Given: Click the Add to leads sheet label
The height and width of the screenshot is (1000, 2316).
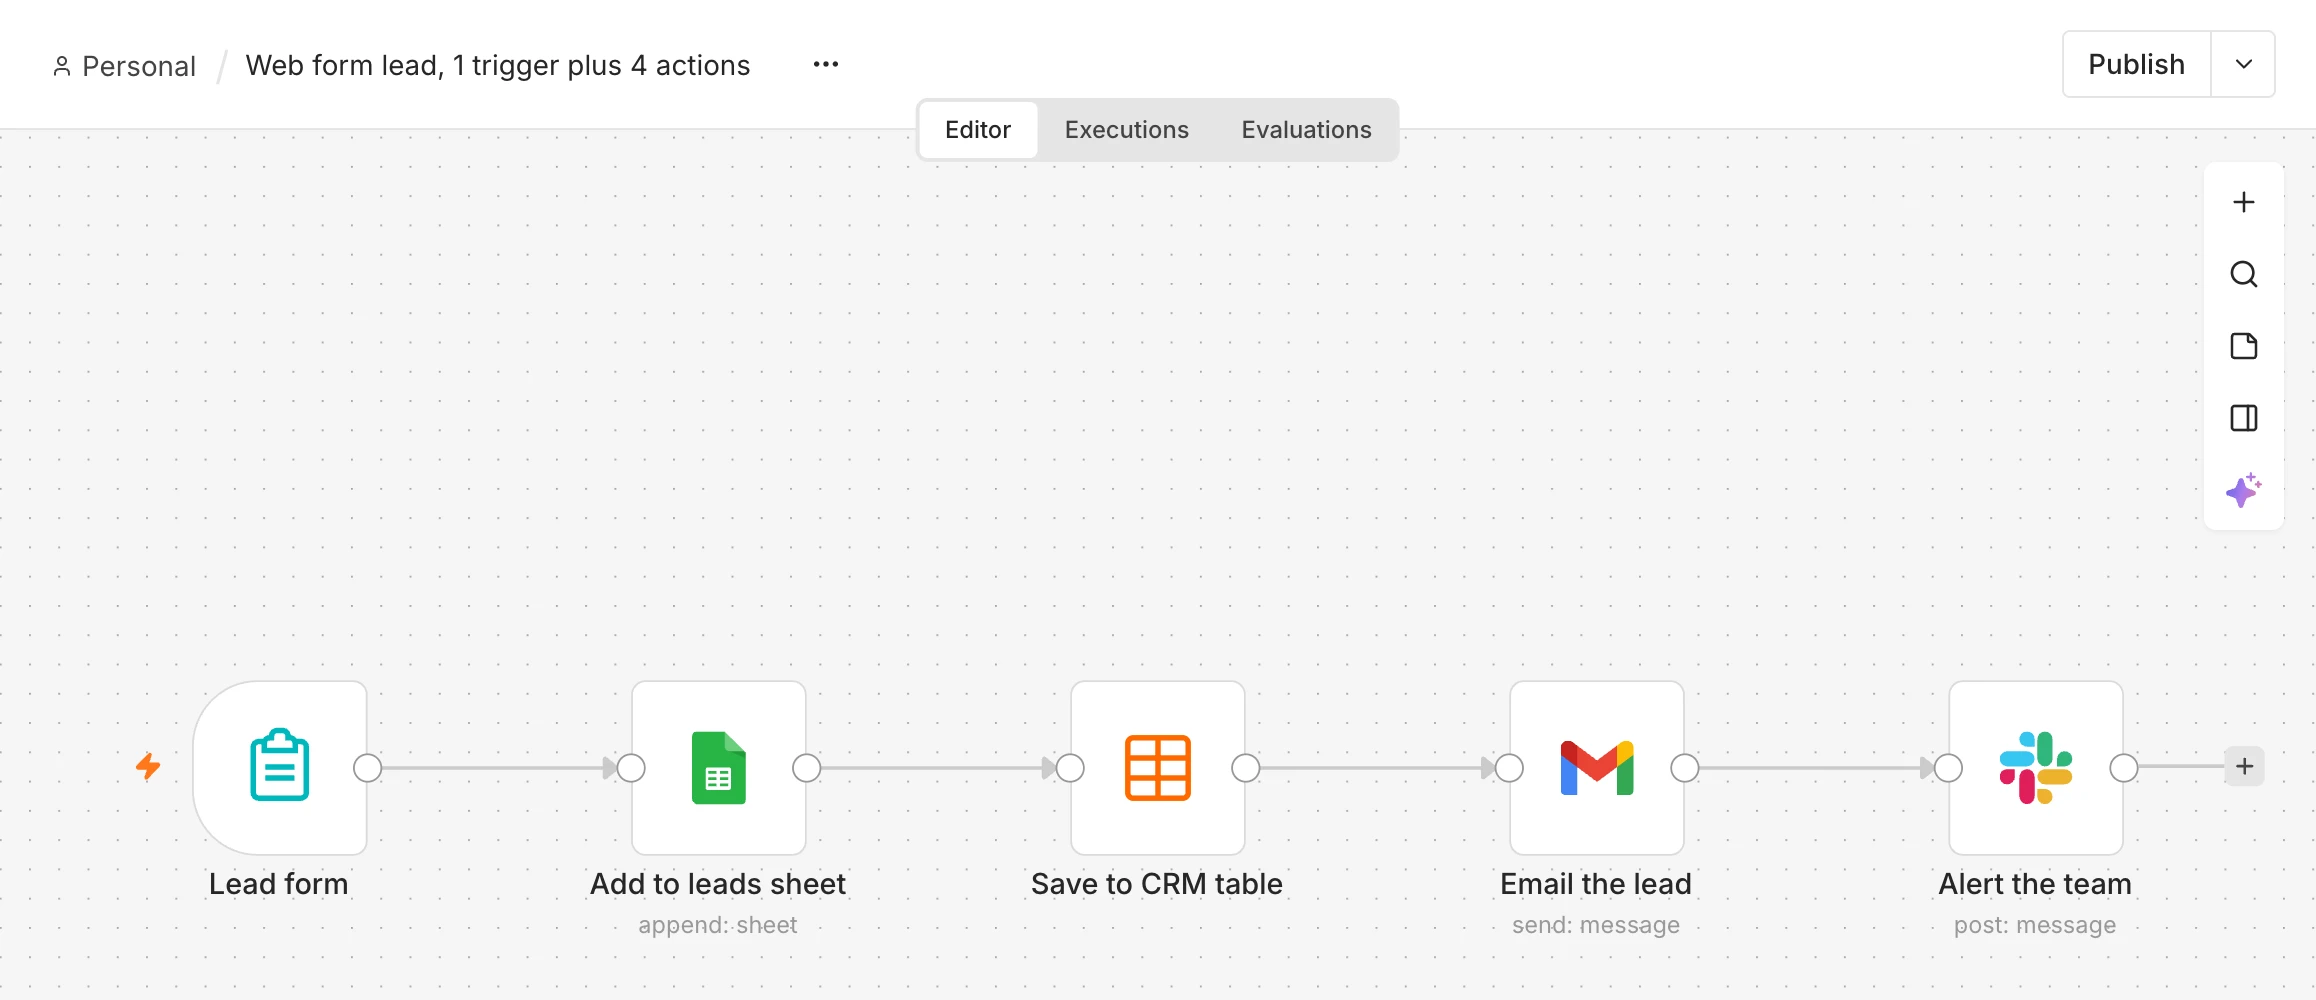Looking at the screenshot, I should click(718, 884).
